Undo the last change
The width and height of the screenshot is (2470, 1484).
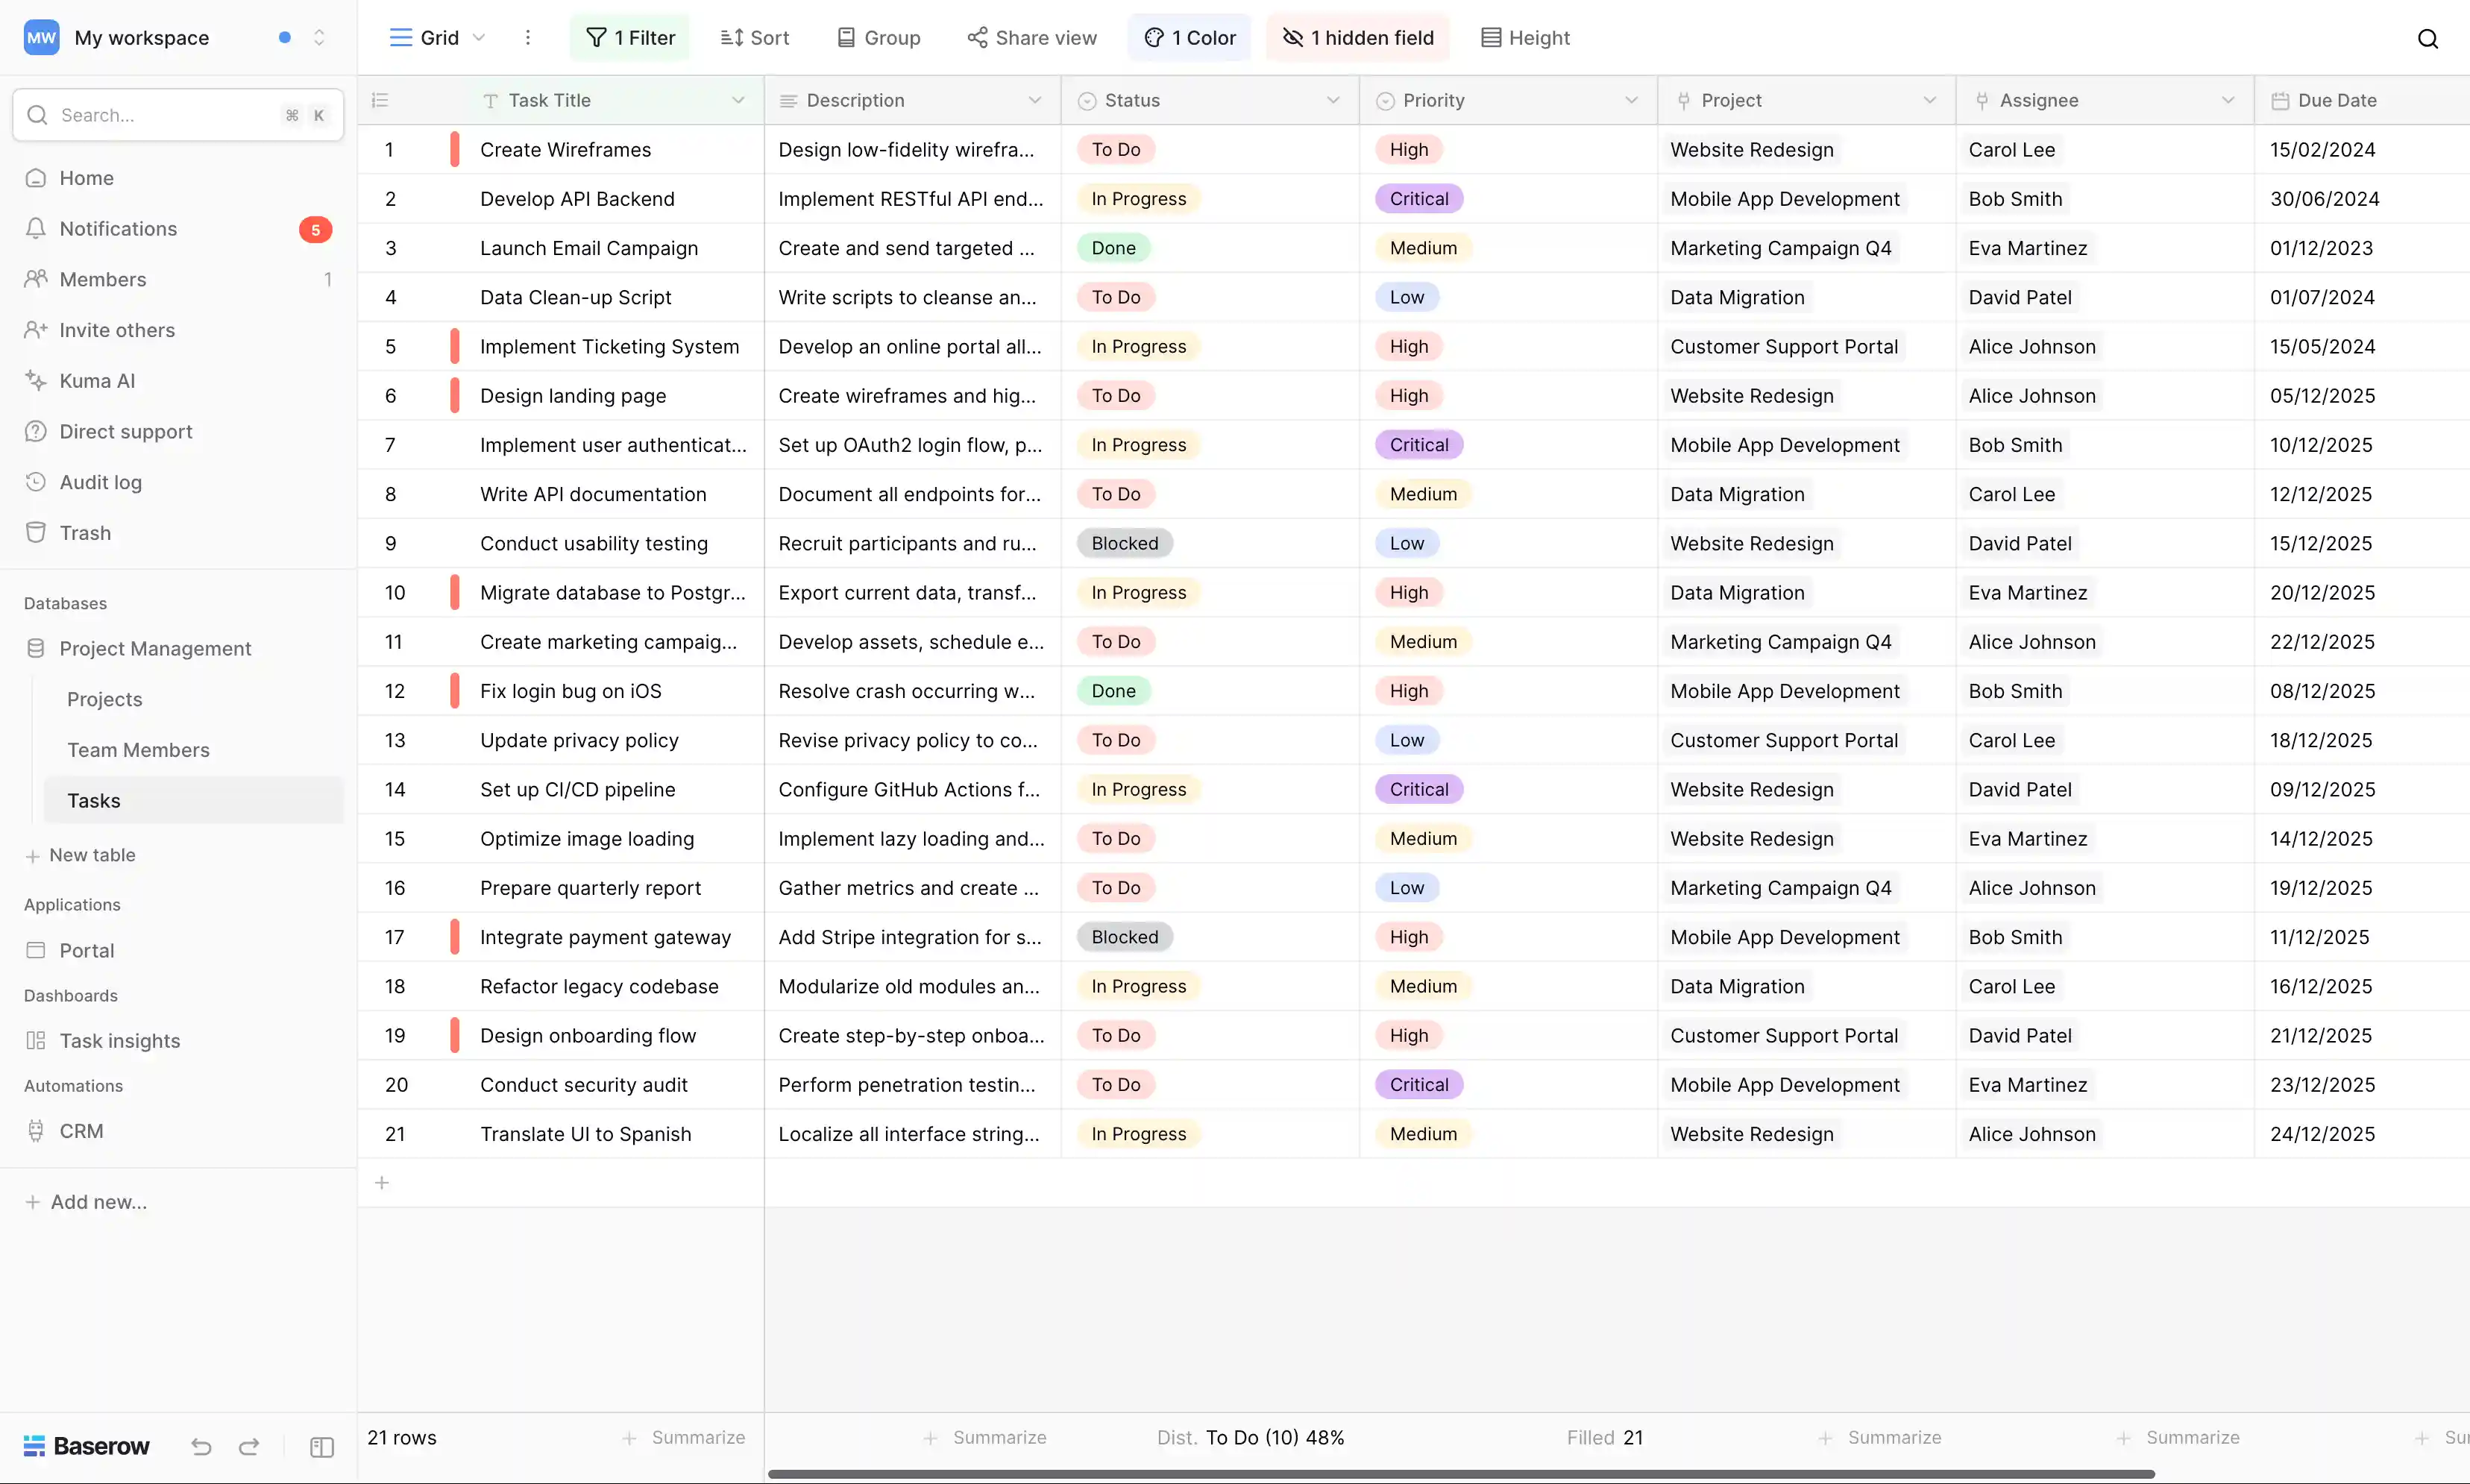coord(200,1447)
